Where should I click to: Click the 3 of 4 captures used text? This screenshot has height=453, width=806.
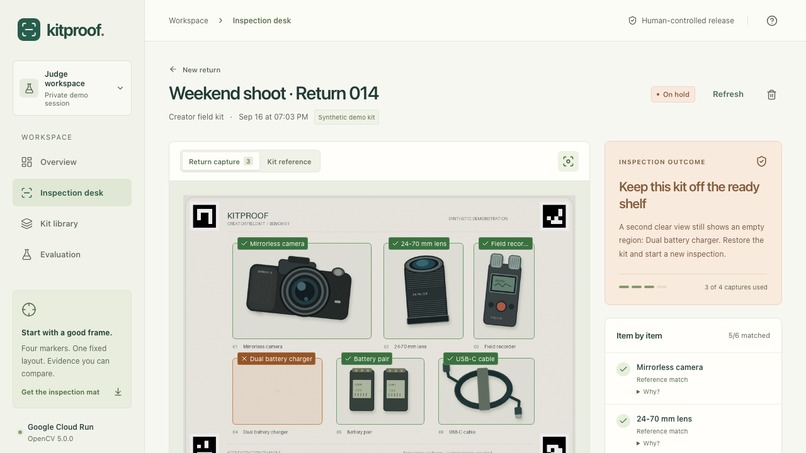click(x=736, y=287)
